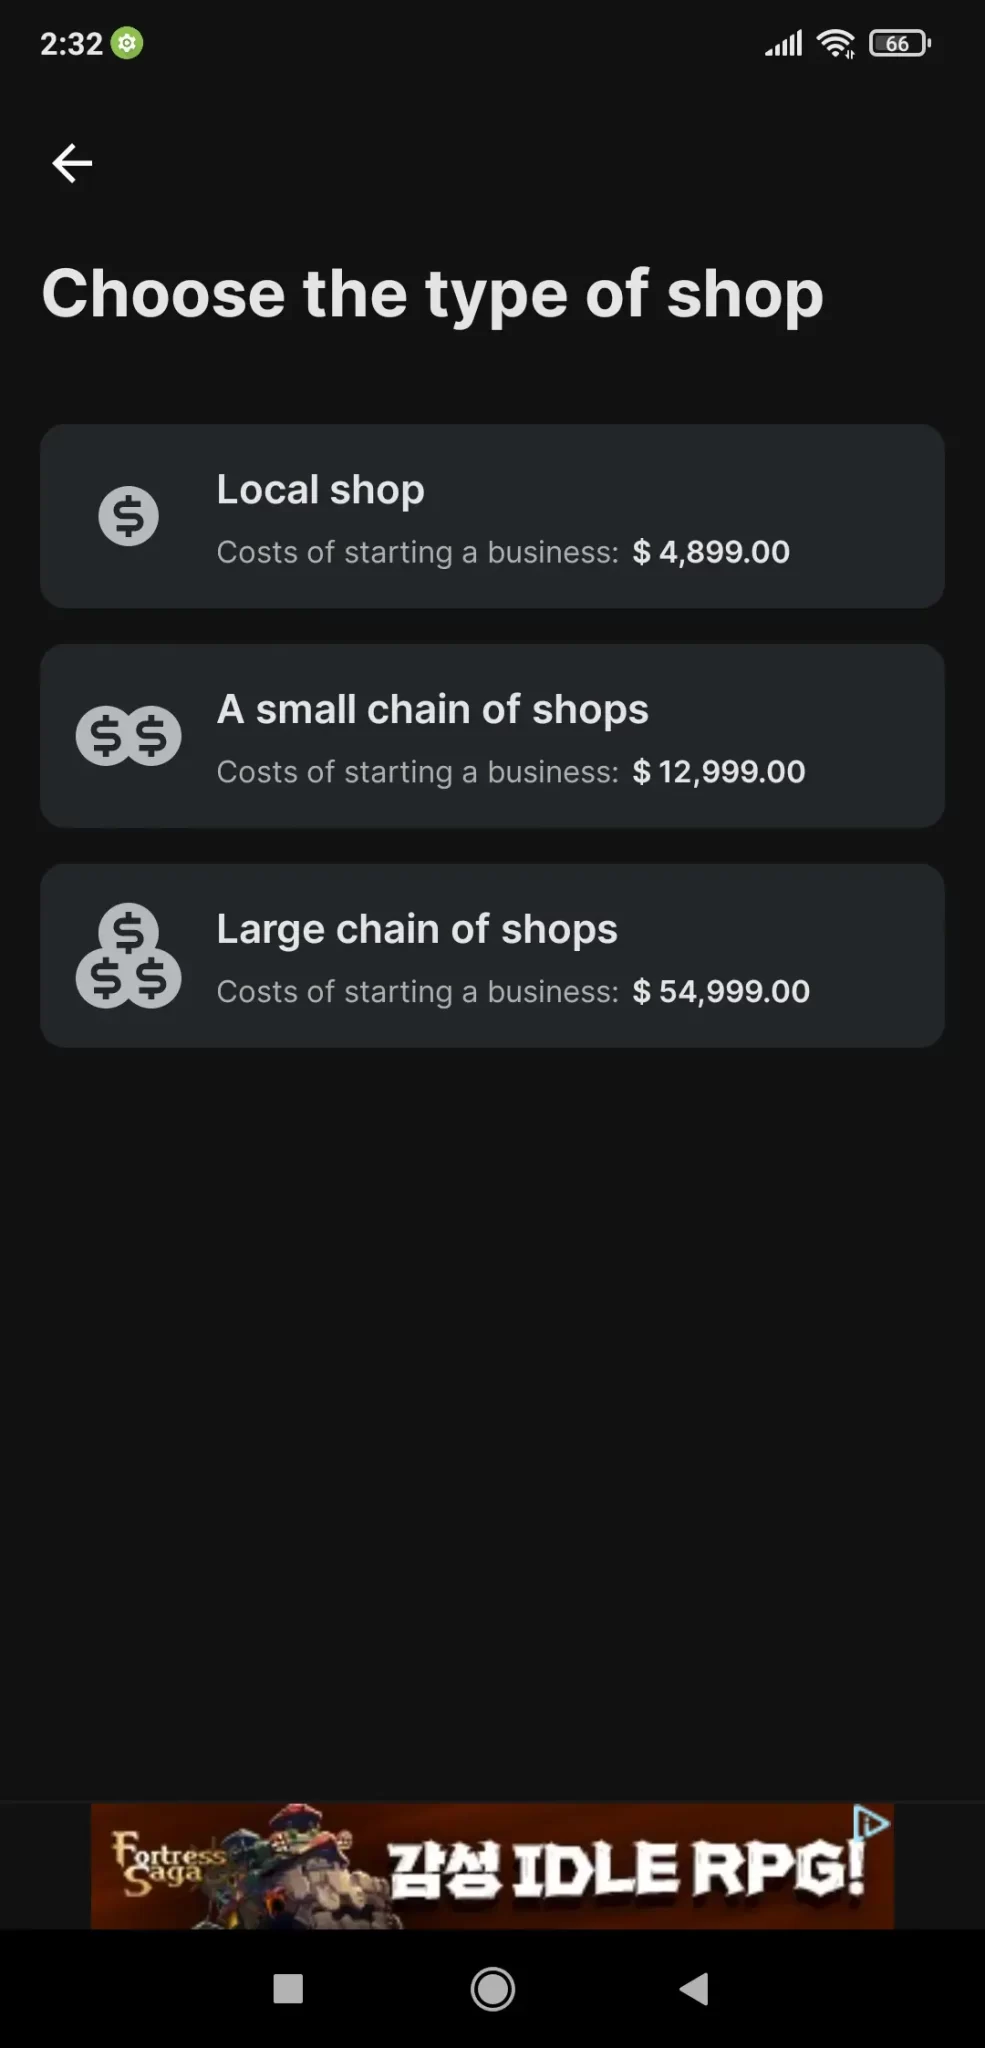Tap the cellular signal strength icon
Viewport: 985px width, 2048px height.
click(x=784, y=44)
